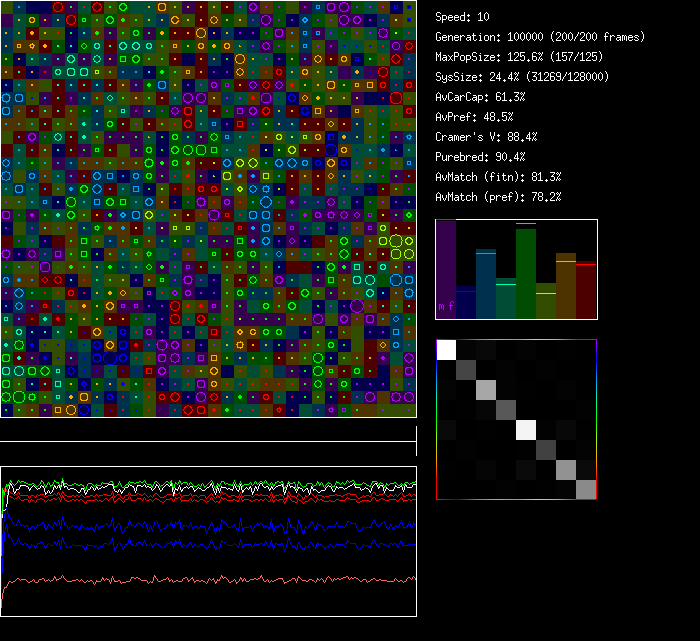700x641 pixels.
Task: Select the gray bottom-right matrix cell
Action: click(x=586, y=489)
